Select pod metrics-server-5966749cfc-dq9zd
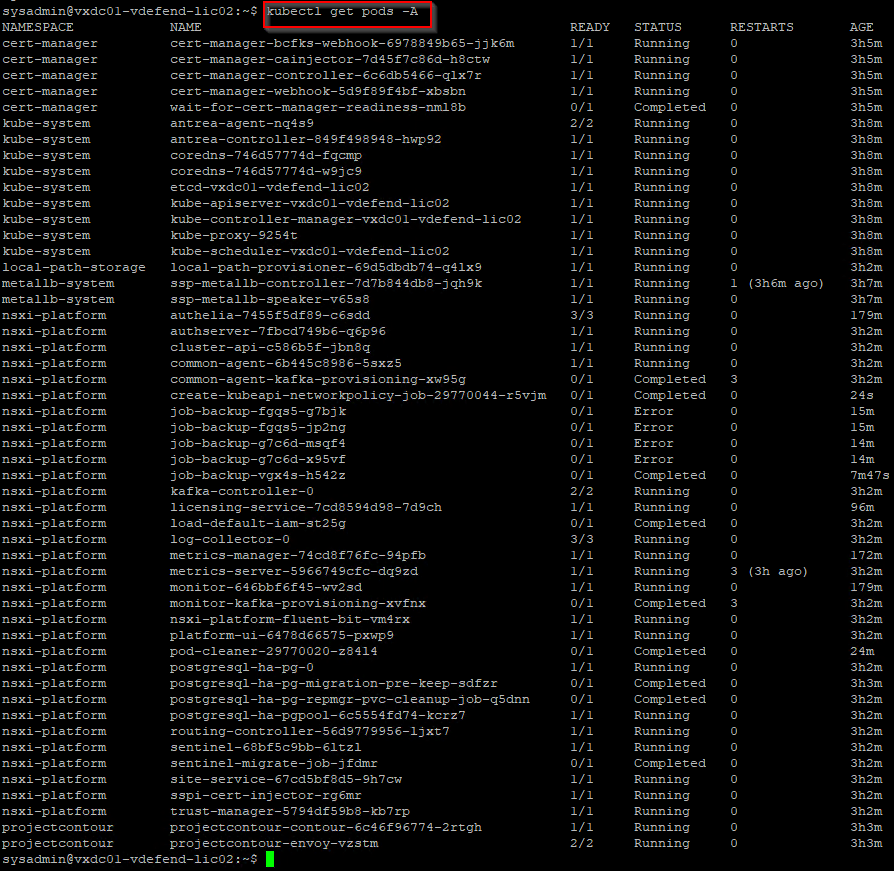The width and height of the screenshot is (894, 871). coord(294,571)
